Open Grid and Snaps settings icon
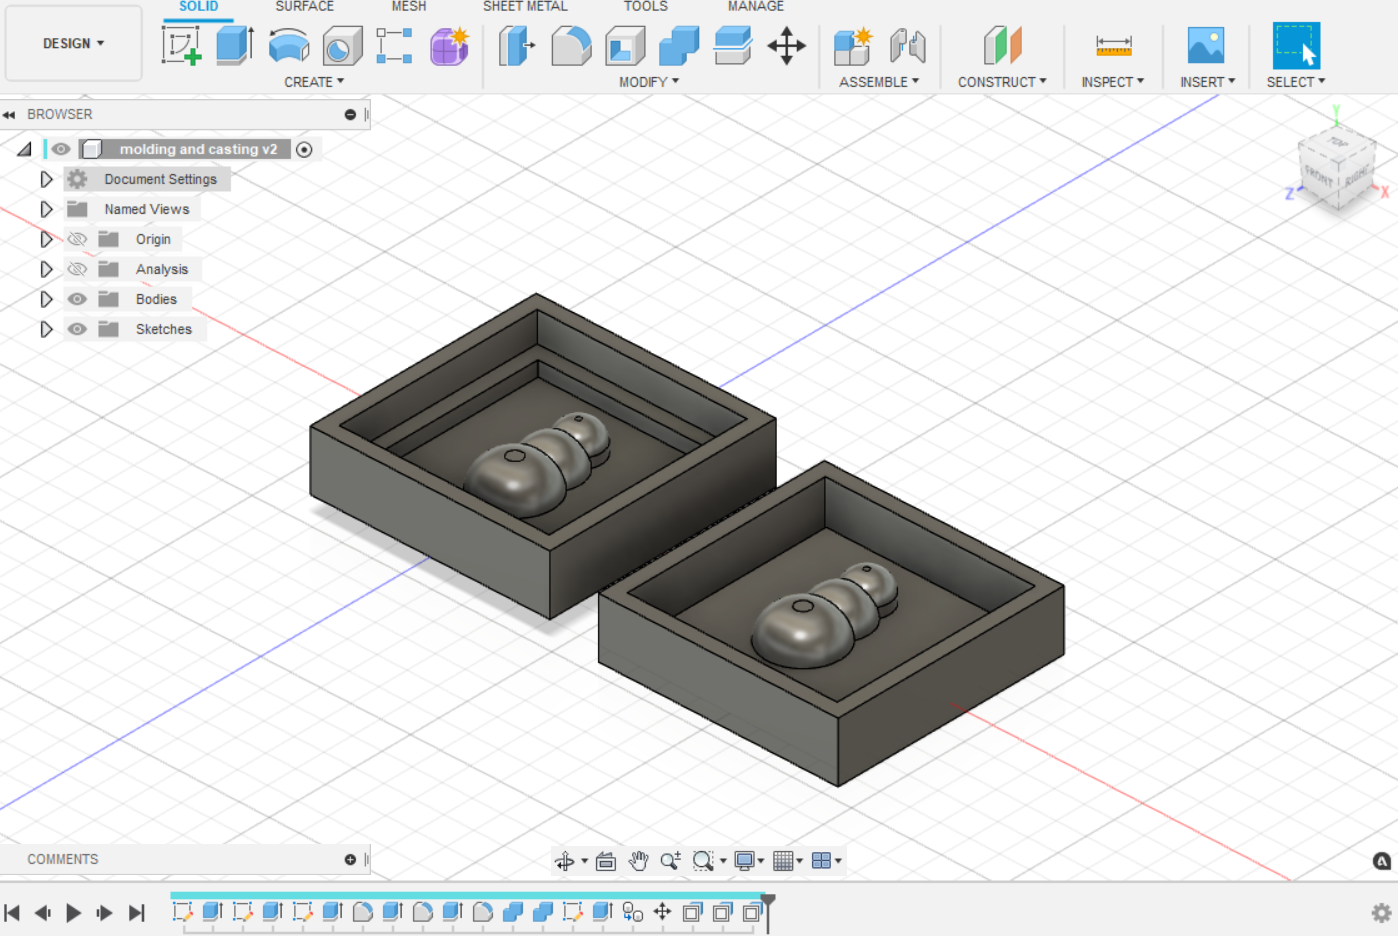 (x=783, y=861)
